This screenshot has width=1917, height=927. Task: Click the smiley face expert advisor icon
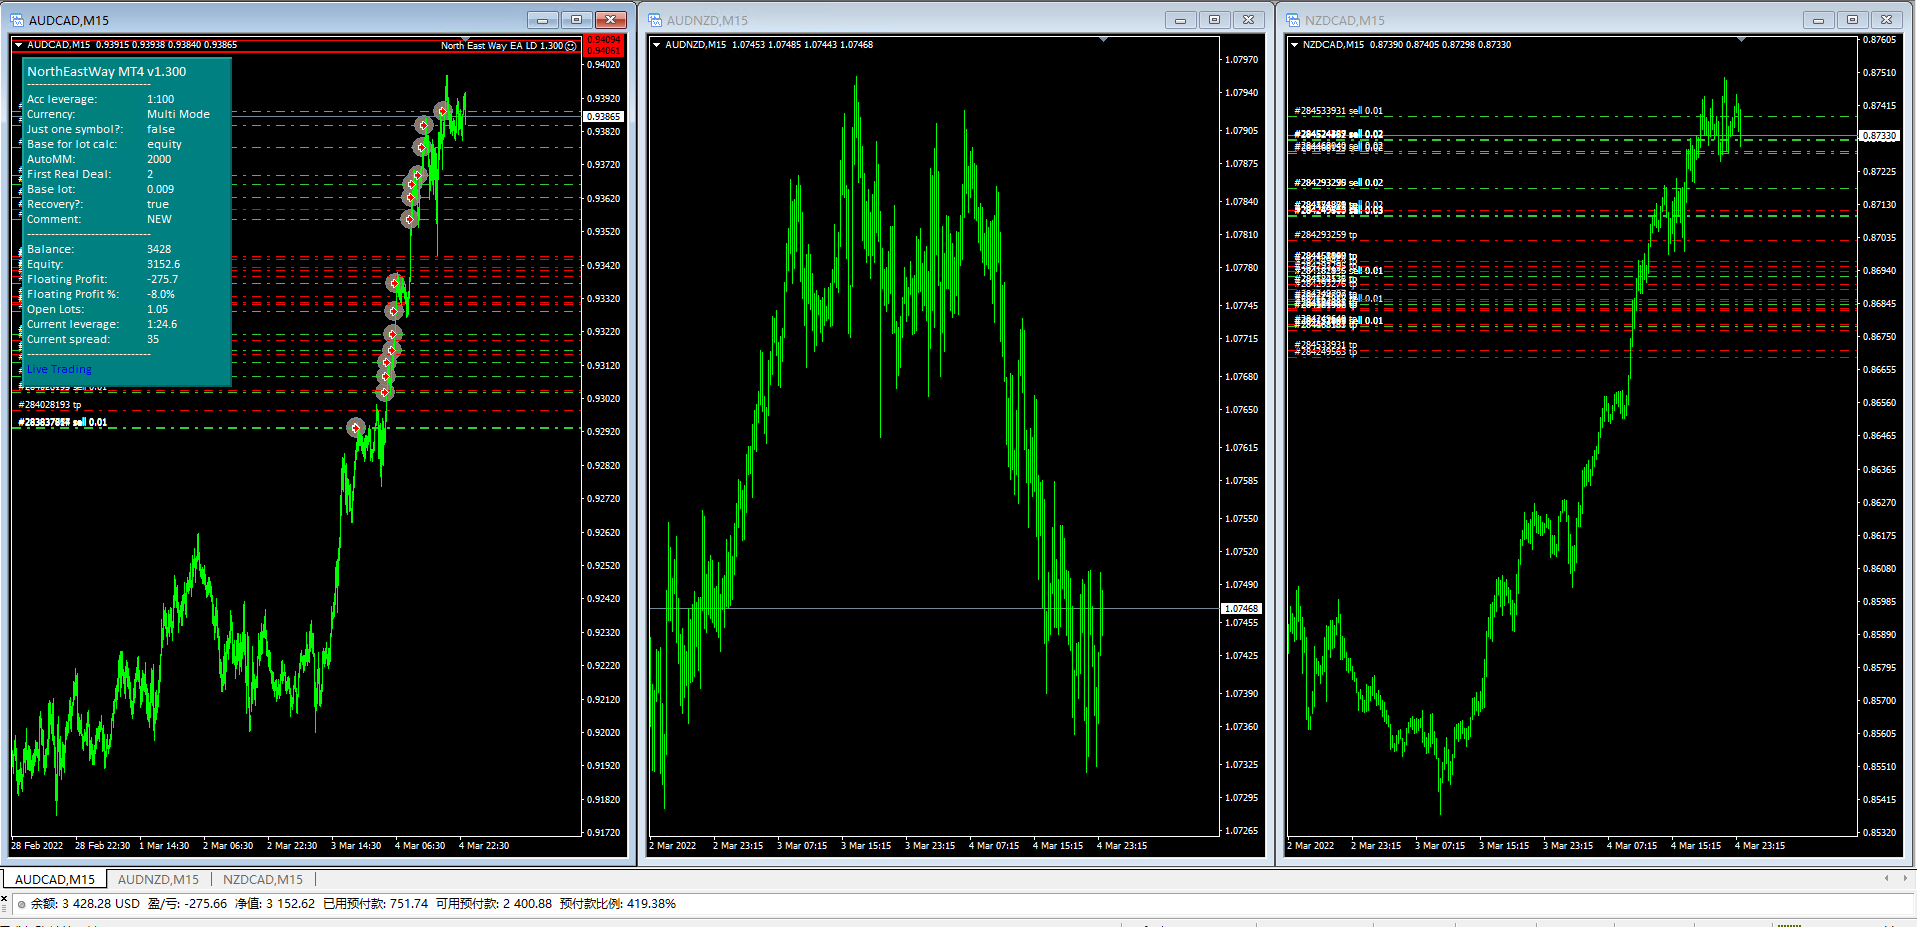pos(571,46)
